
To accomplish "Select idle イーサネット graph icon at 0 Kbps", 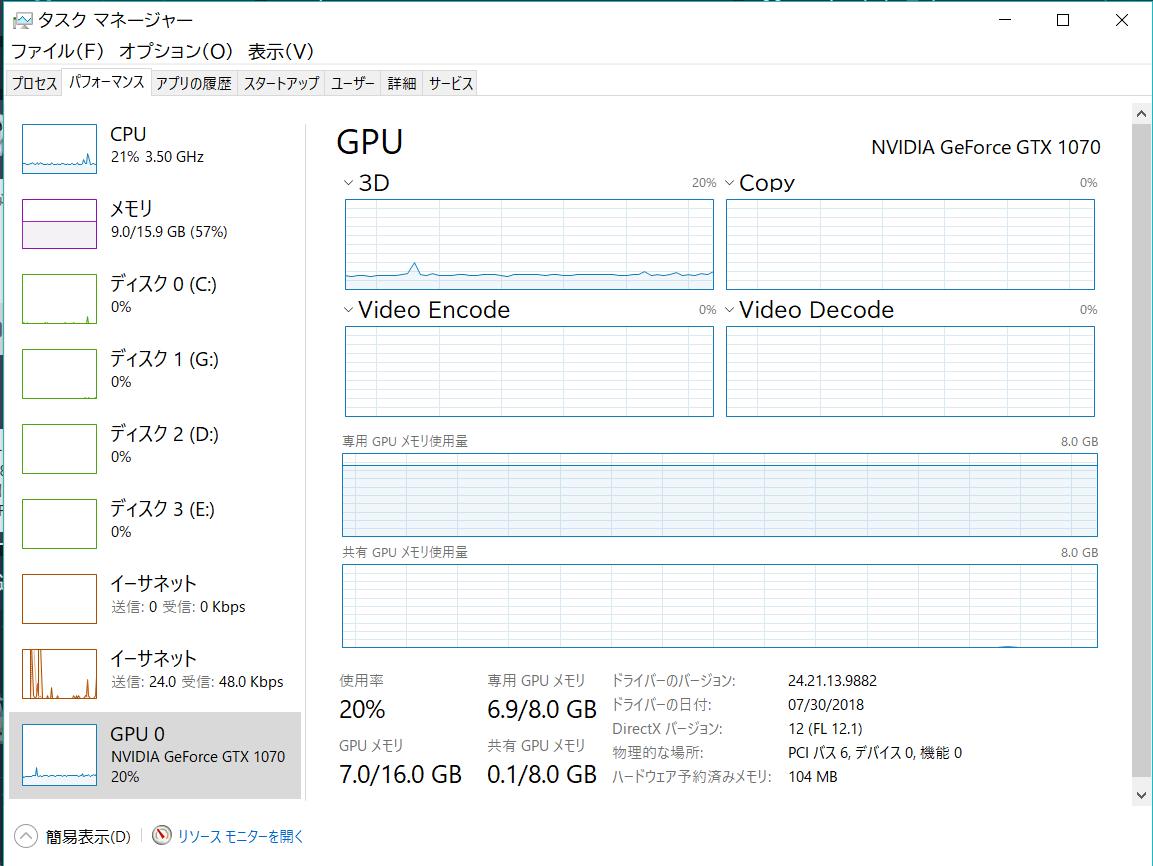I will [x=59, y=599].
